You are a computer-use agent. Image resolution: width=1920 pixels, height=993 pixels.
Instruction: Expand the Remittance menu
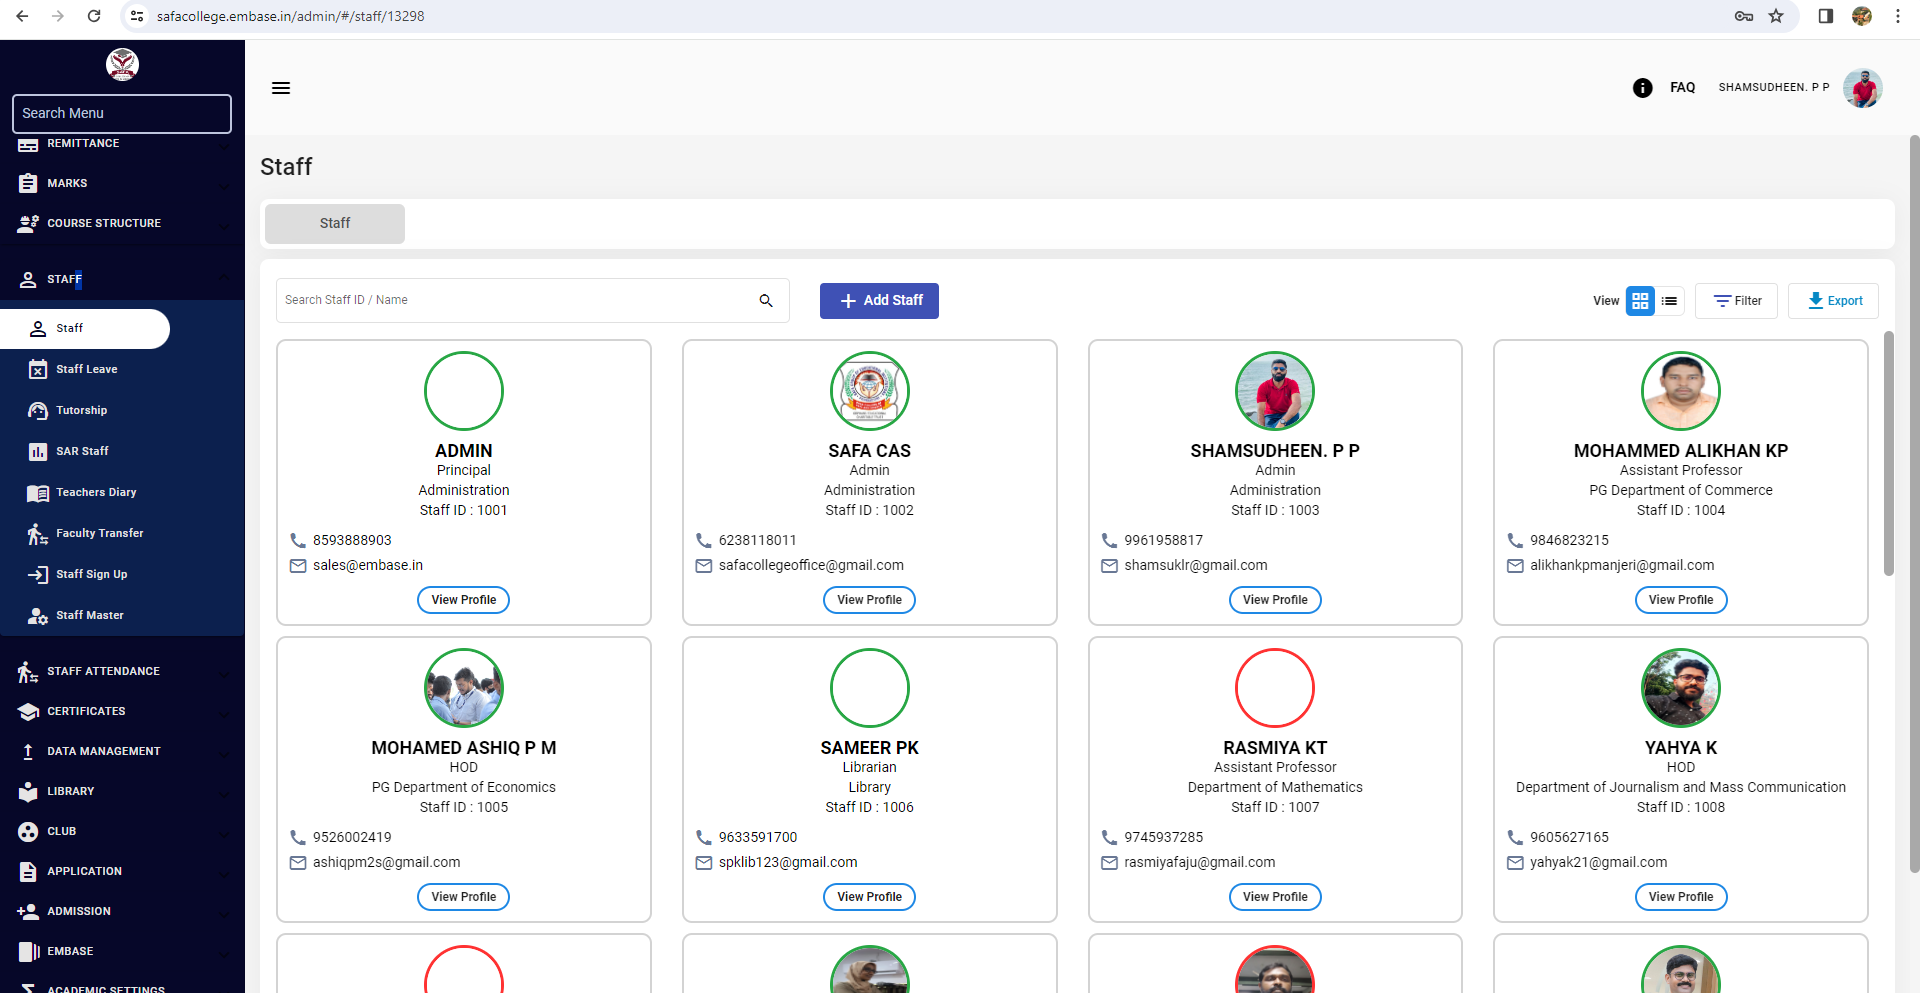point(122,144)
